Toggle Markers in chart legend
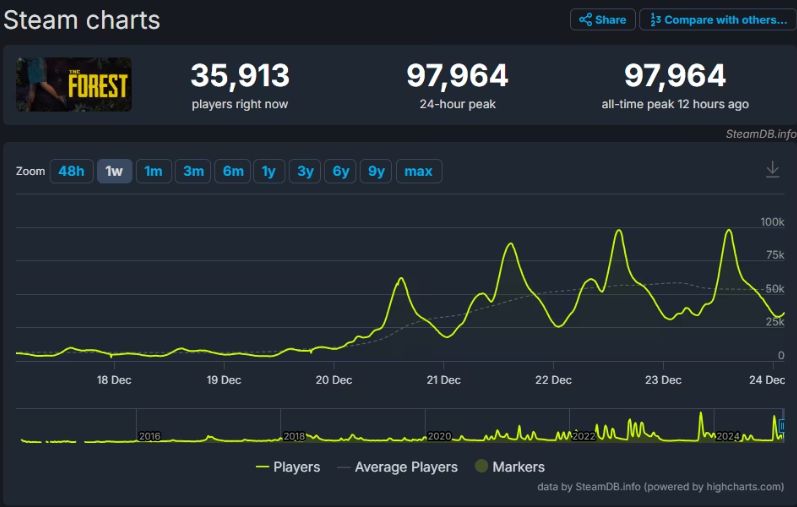 click(x=510, y=467)
